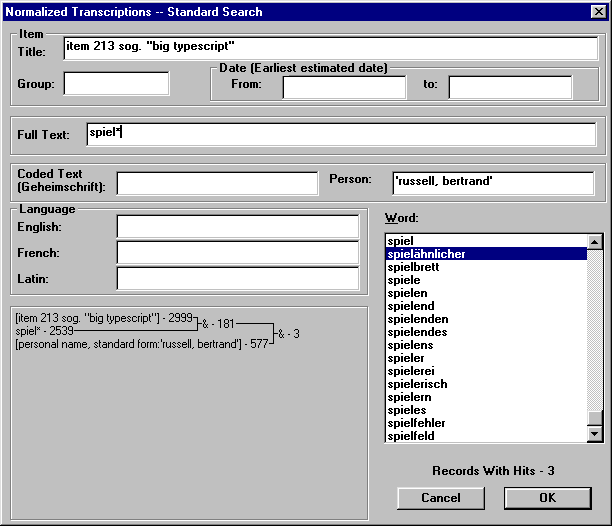
Task: Select 'spielbrett' in the Word list
Action: tap(416, 267)
